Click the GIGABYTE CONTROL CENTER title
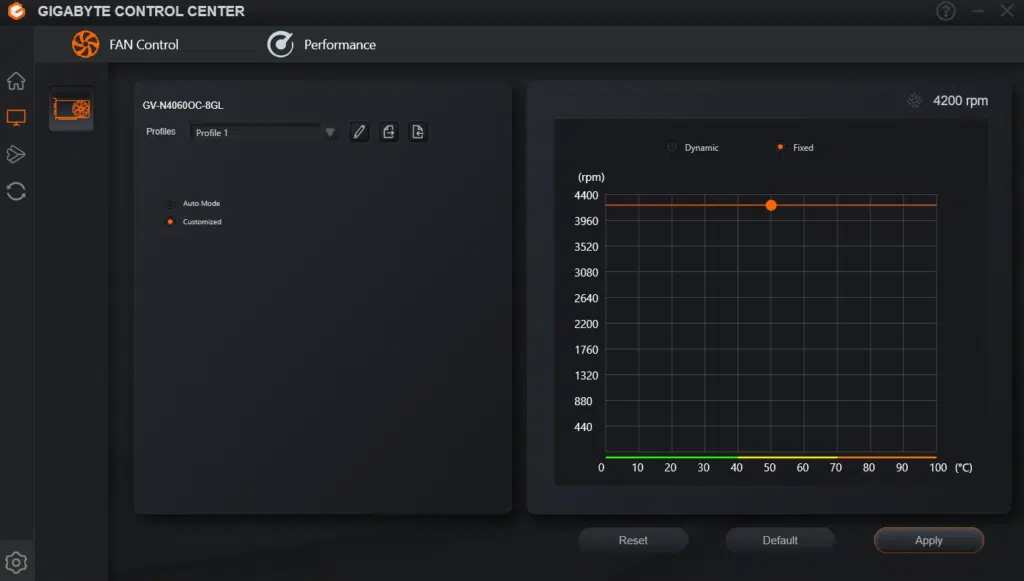 click(141, 11)
